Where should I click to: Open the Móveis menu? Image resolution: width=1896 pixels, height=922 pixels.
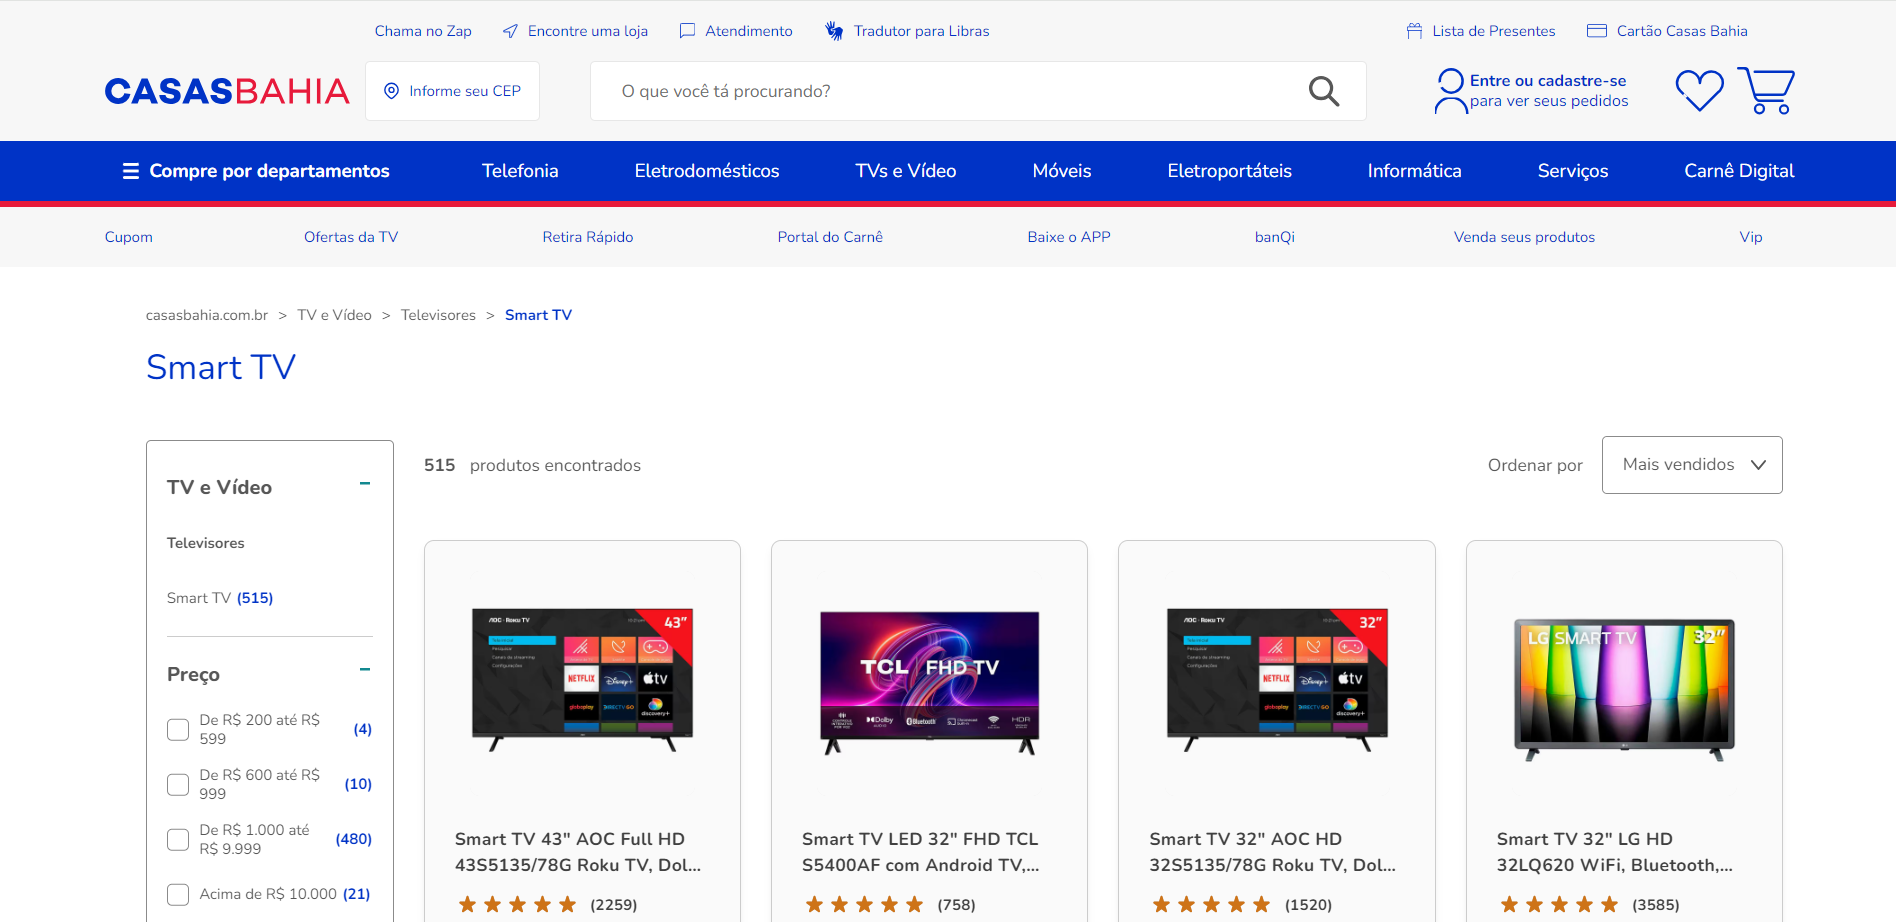[1062, 171]
